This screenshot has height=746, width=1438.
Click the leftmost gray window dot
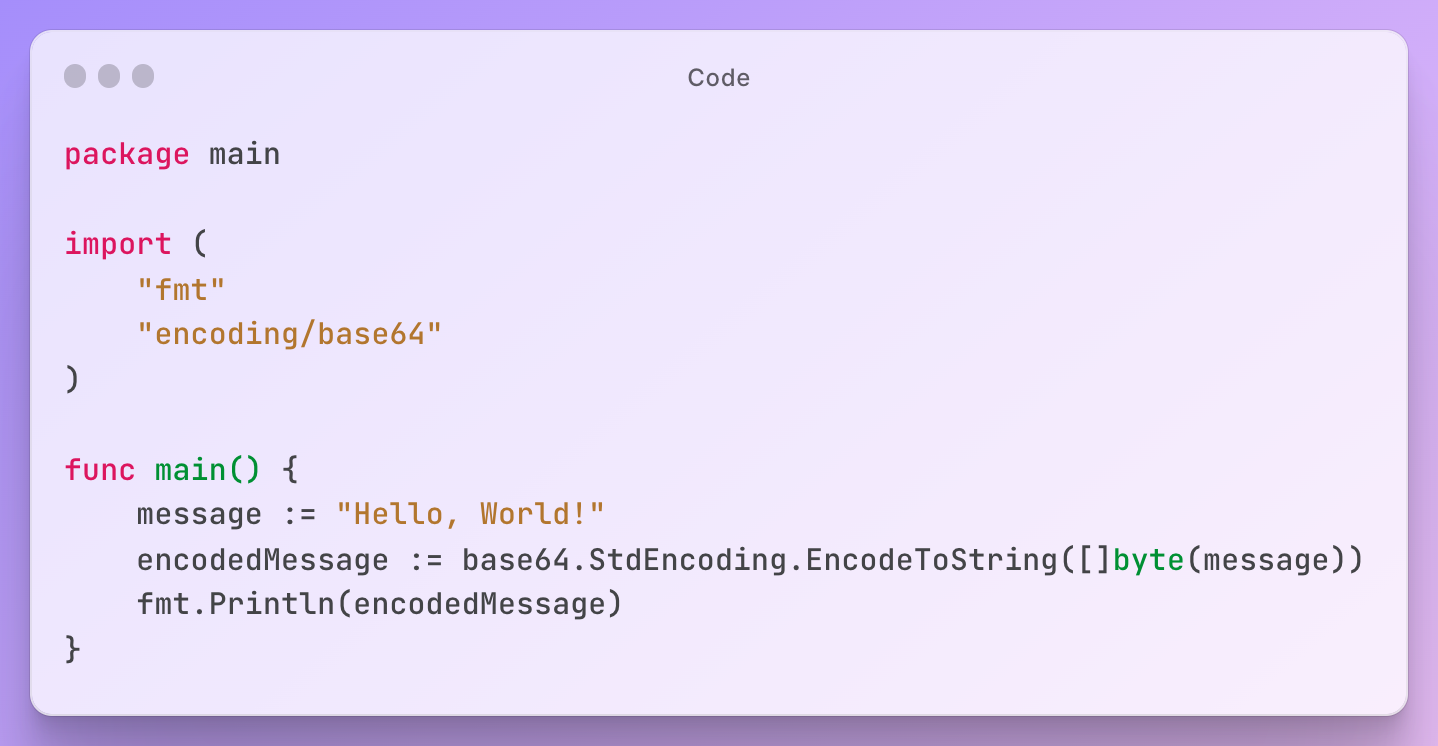[75, 76]
